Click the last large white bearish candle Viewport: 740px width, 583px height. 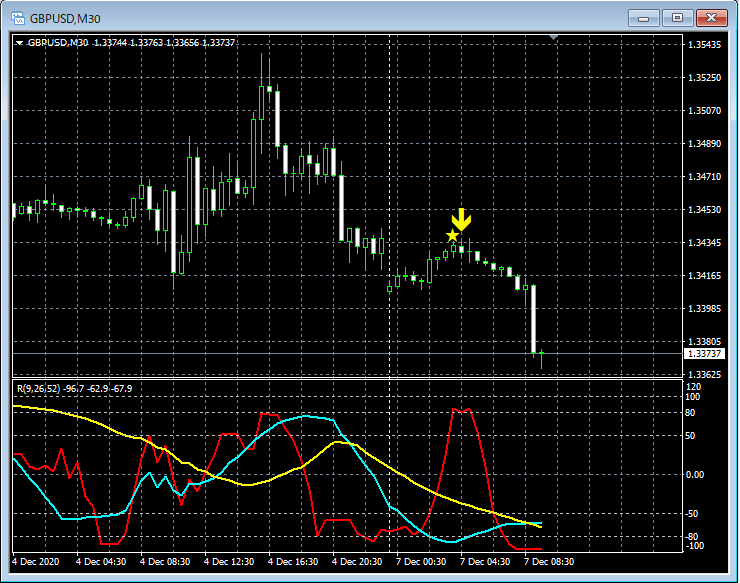pos(534,318)
